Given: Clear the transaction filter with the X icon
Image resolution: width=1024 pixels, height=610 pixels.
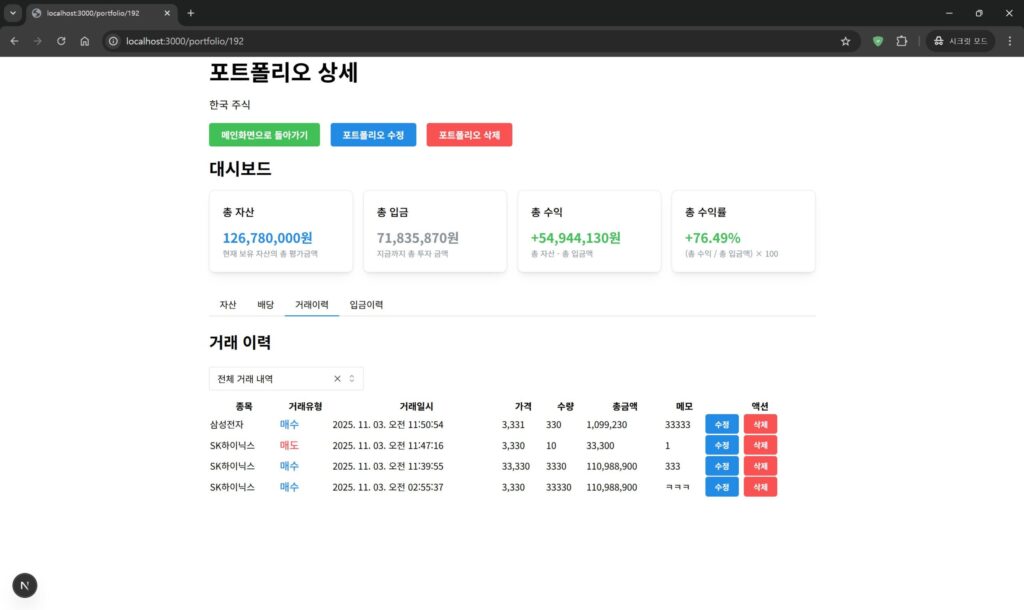Looking at the screenshot, I should point(337,379).
